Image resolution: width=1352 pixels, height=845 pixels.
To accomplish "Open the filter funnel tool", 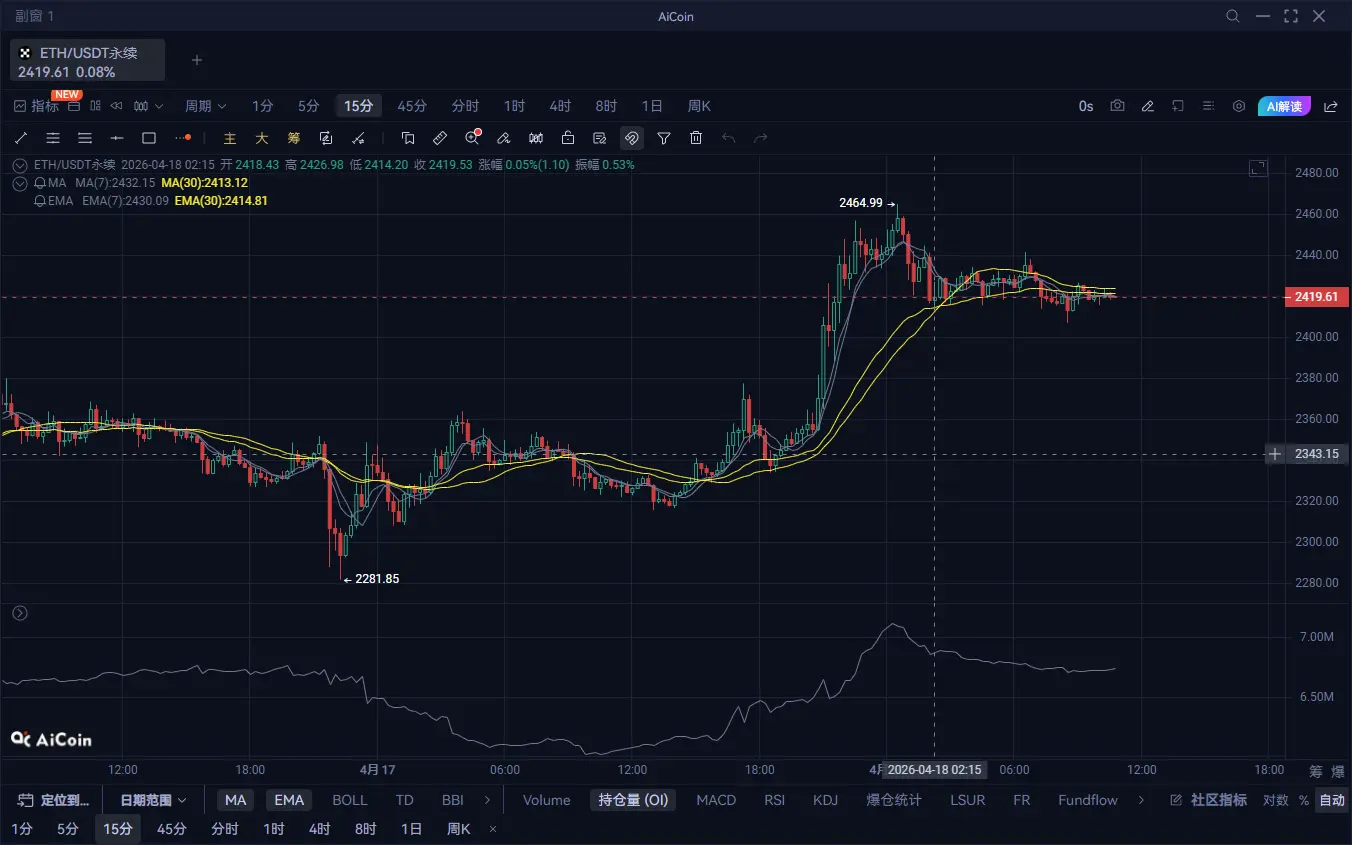I will pos(664,138).
